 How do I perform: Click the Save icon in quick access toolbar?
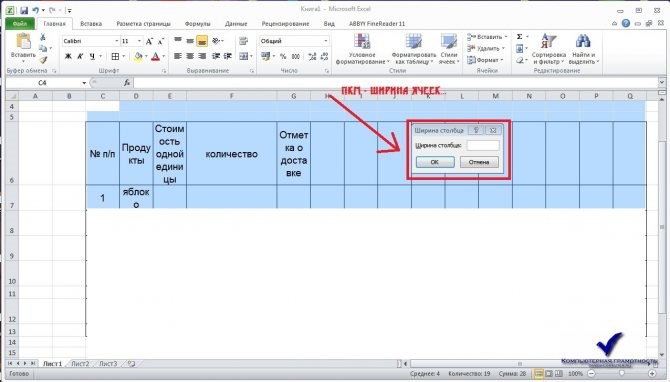tap(24, 10)
